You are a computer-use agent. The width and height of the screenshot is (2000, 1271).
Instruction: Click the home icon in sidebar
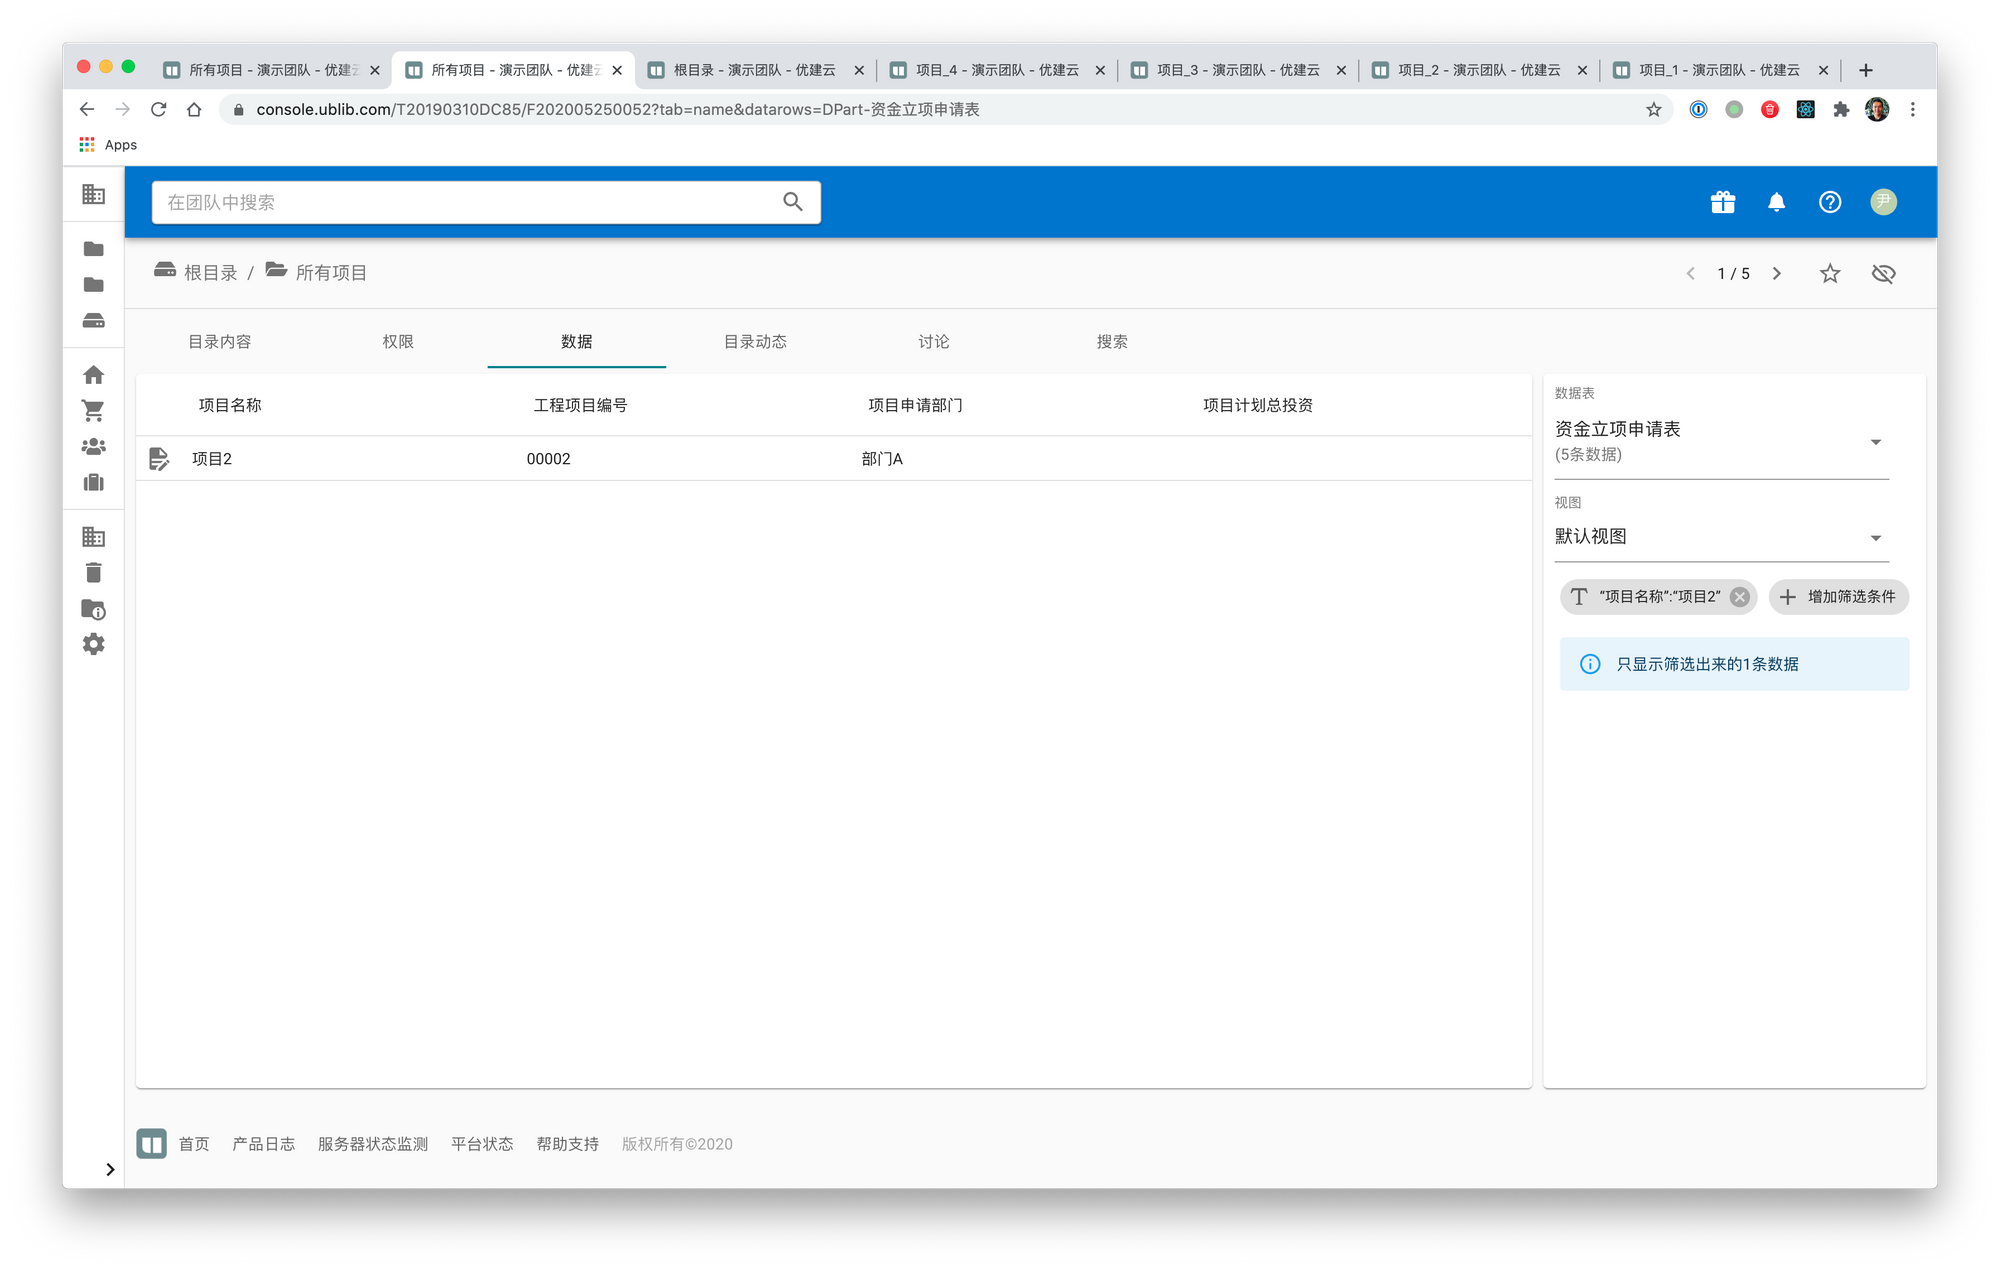coord(93,375)
